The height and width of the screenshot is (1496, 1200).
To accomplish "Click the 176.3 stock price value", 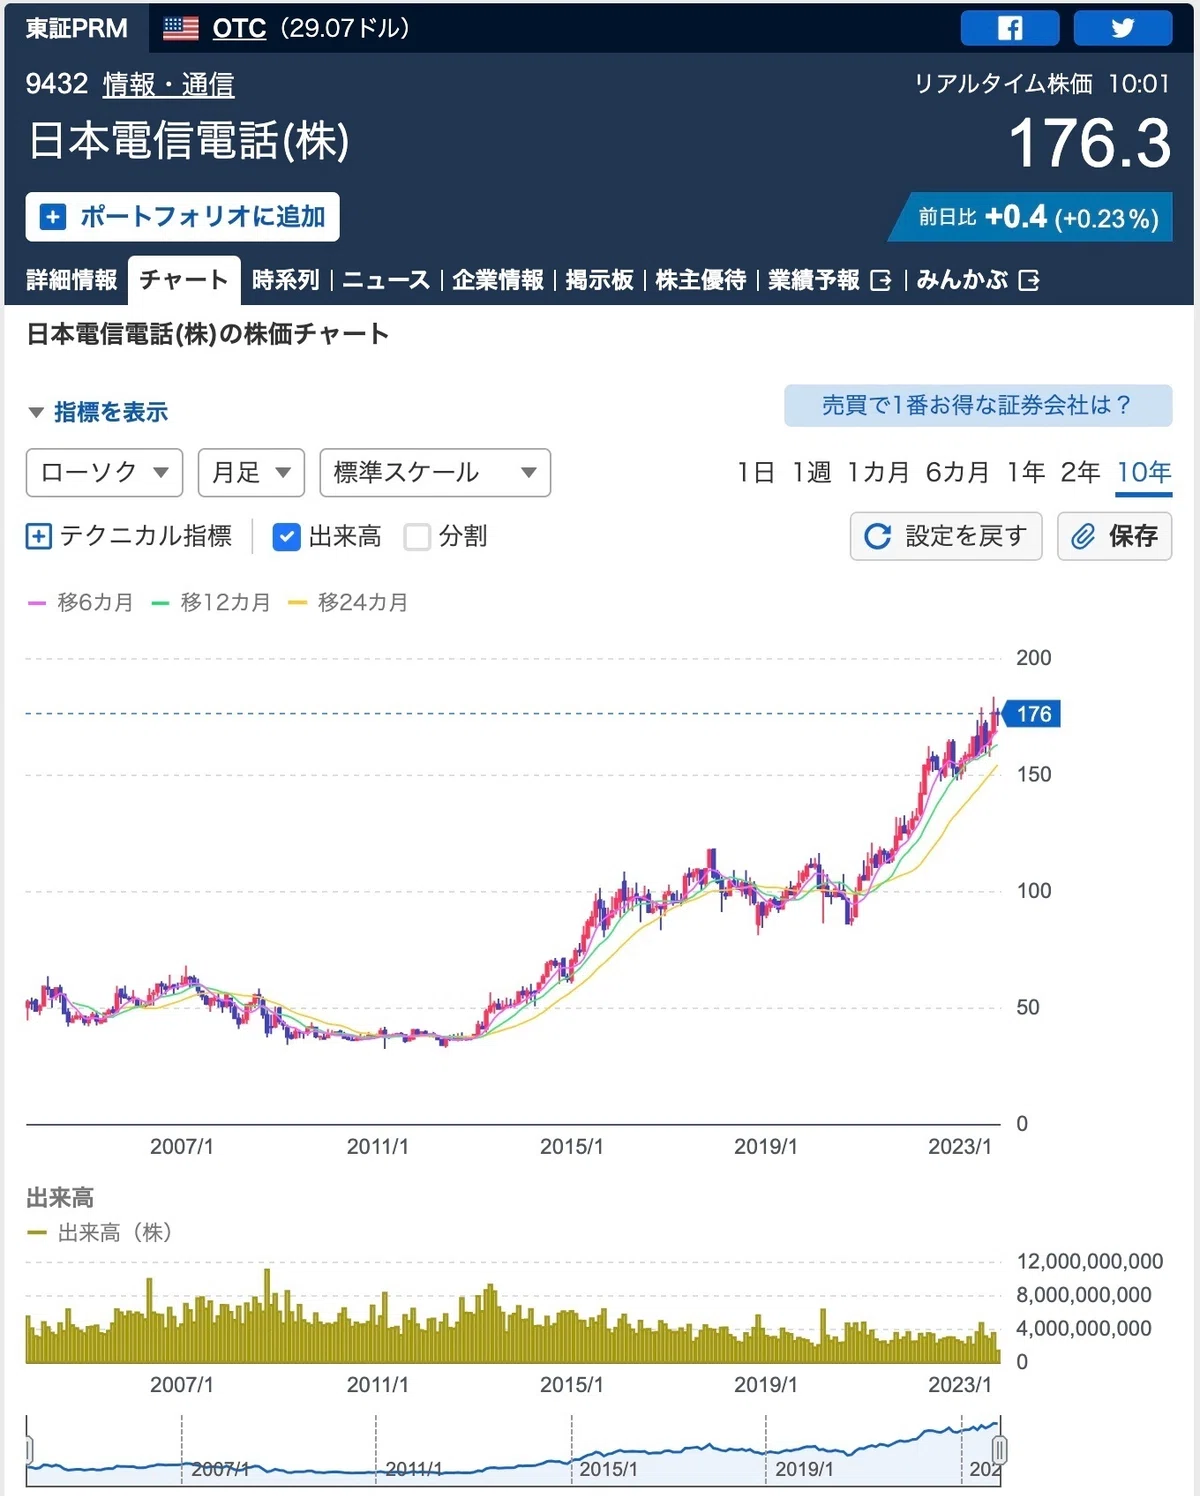I will point(1090,143).
